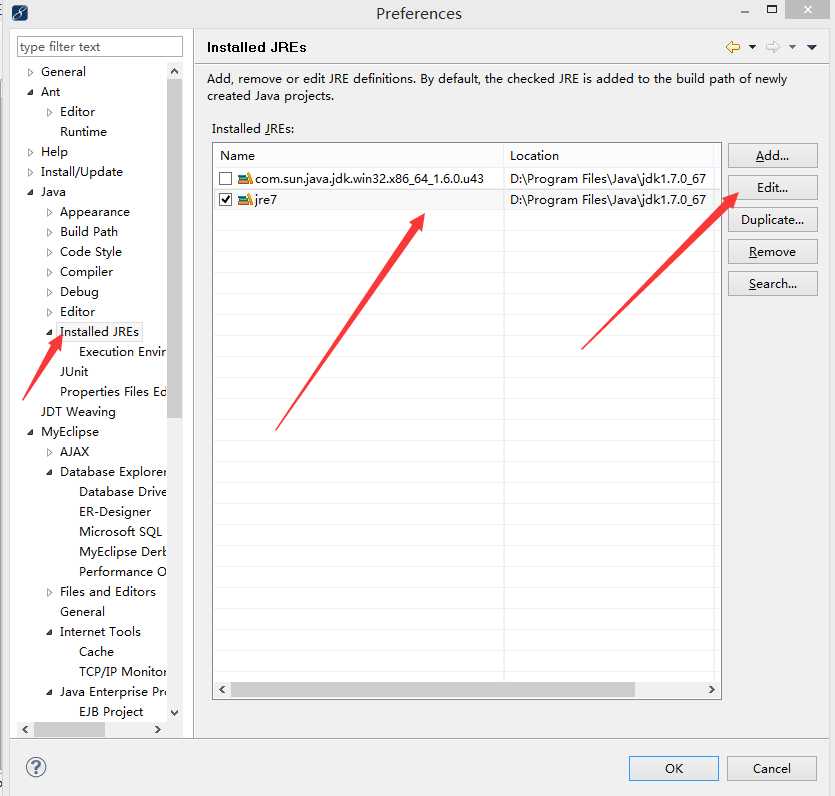
Task: Select the JDT Weaving item
Action: 78,412
